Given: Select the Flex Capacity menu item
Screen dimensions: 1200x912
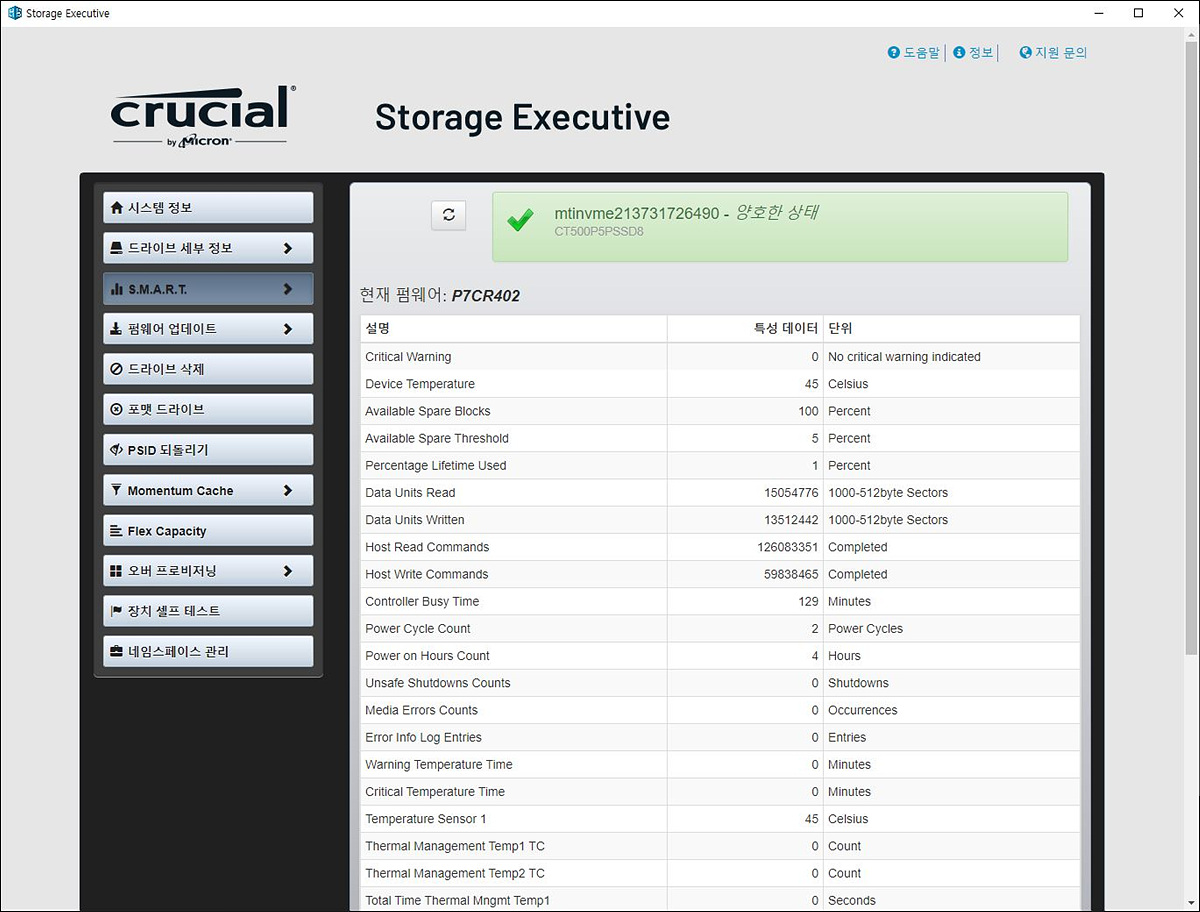Looking at the screenshot, I should click(x=208, y=531).
